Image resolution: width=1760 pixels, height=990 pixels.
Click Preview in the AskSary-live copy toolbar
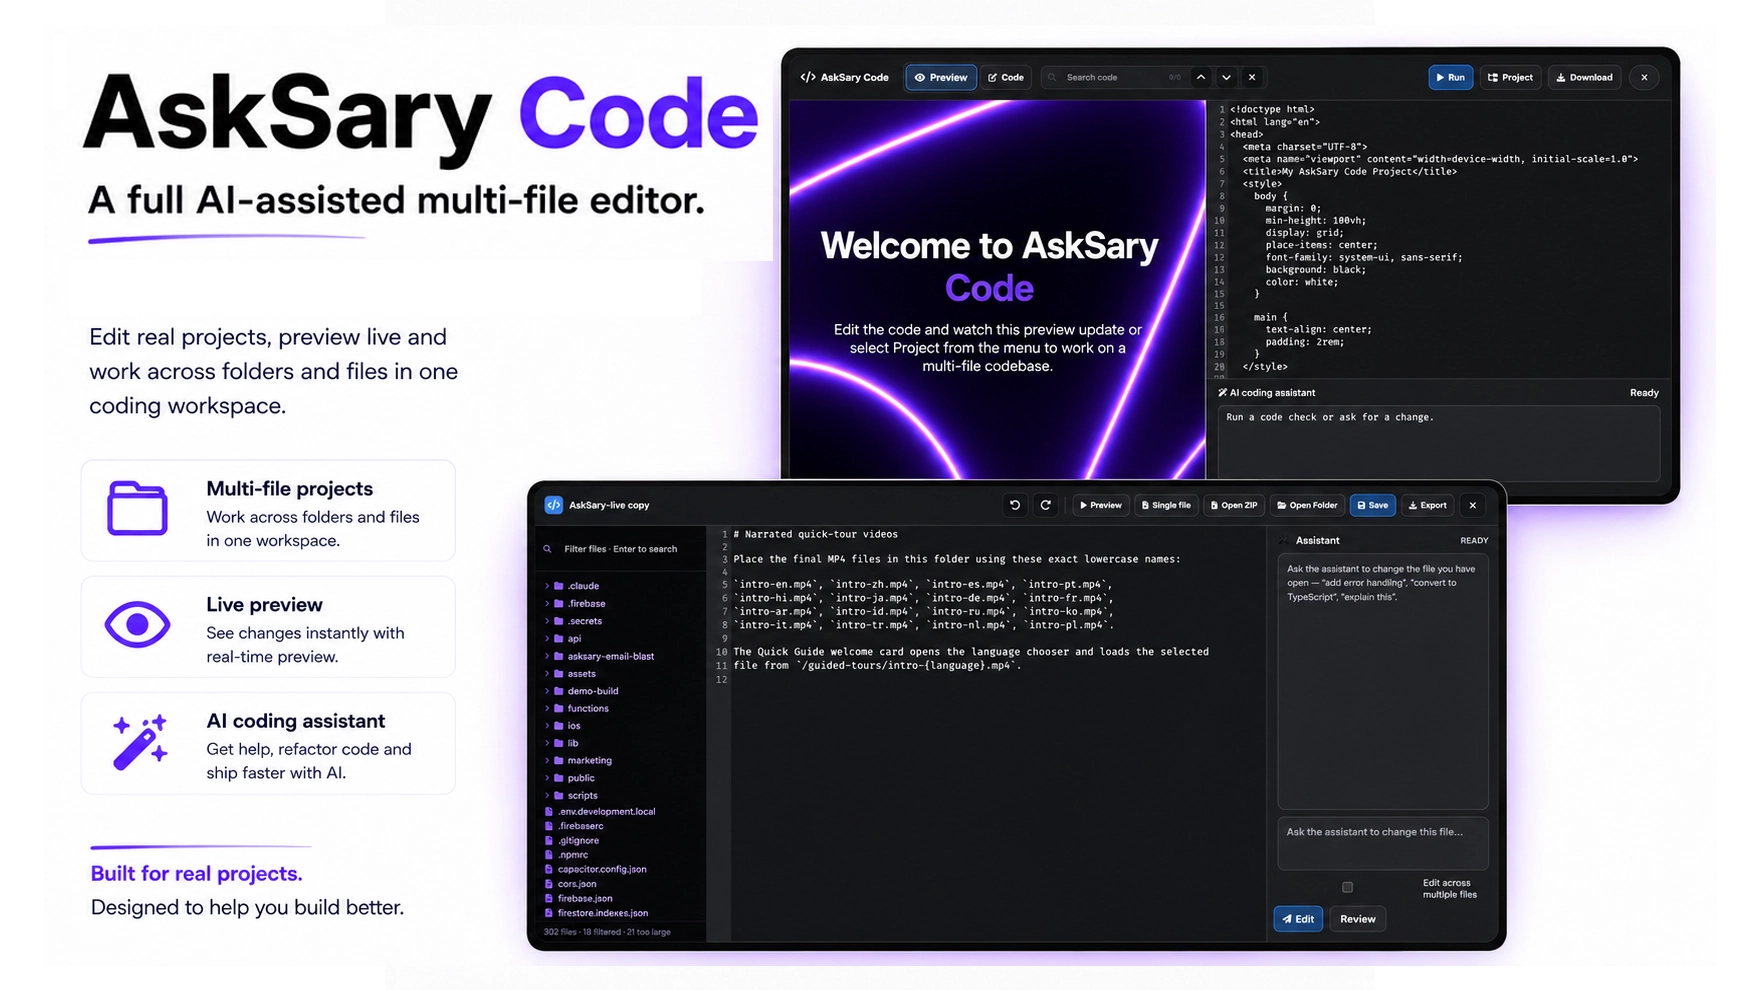click(1101, 505)
